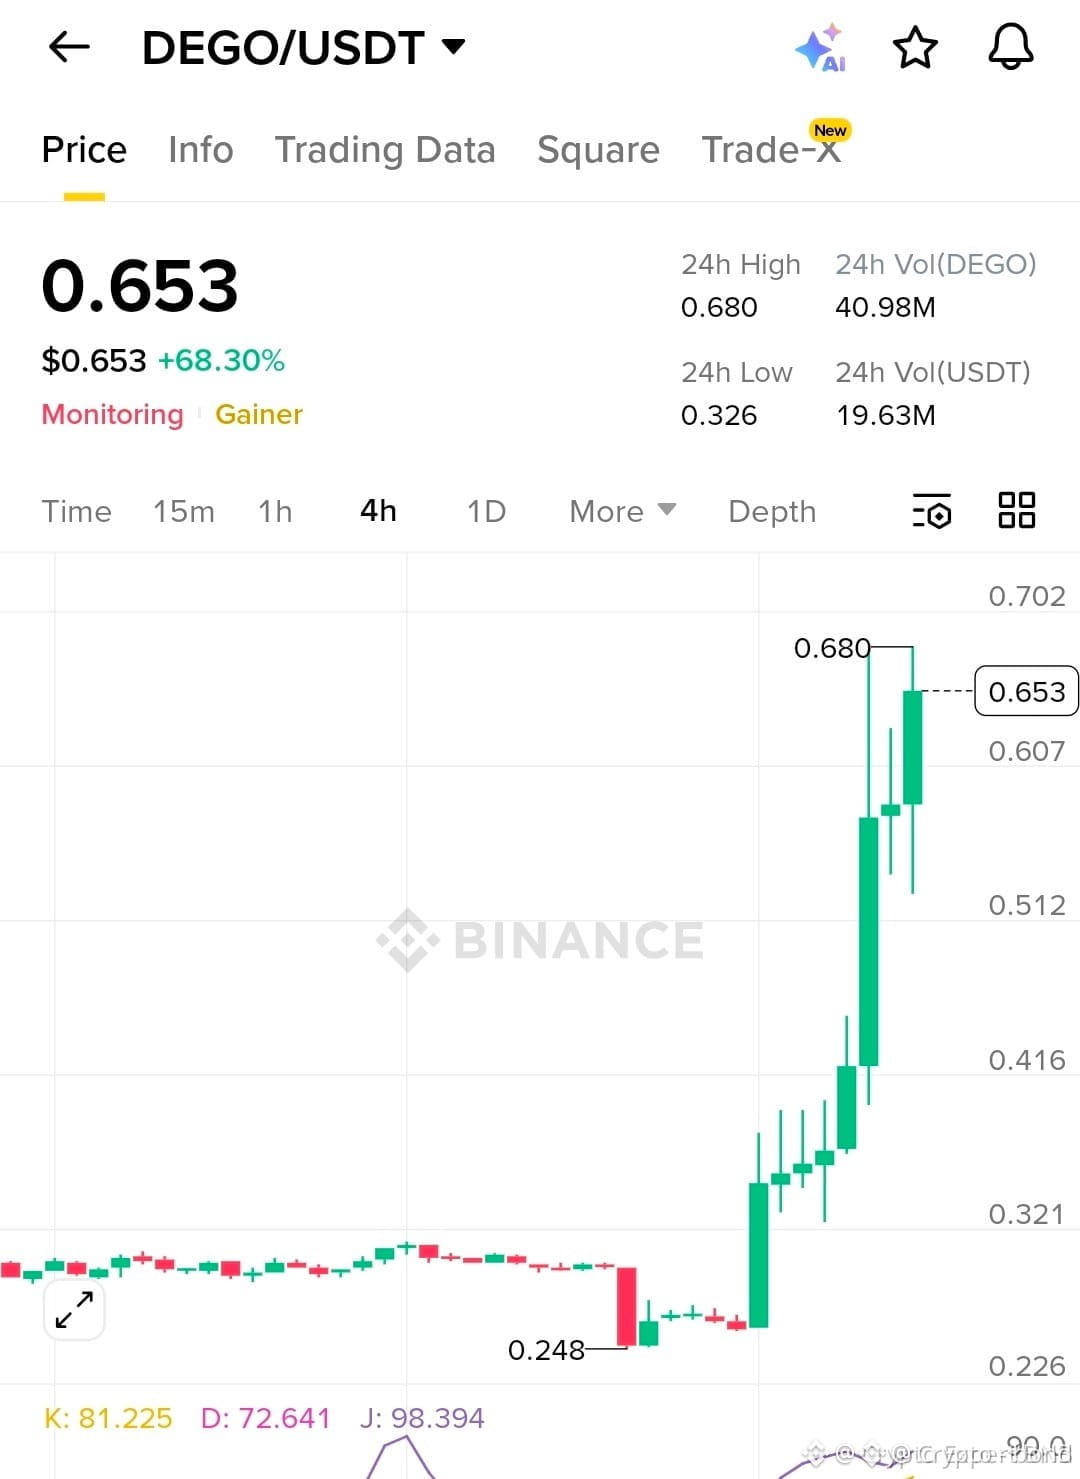Select the 15m chart interval
This screenshot has width=1080, height=1479.
pos(184,511)
